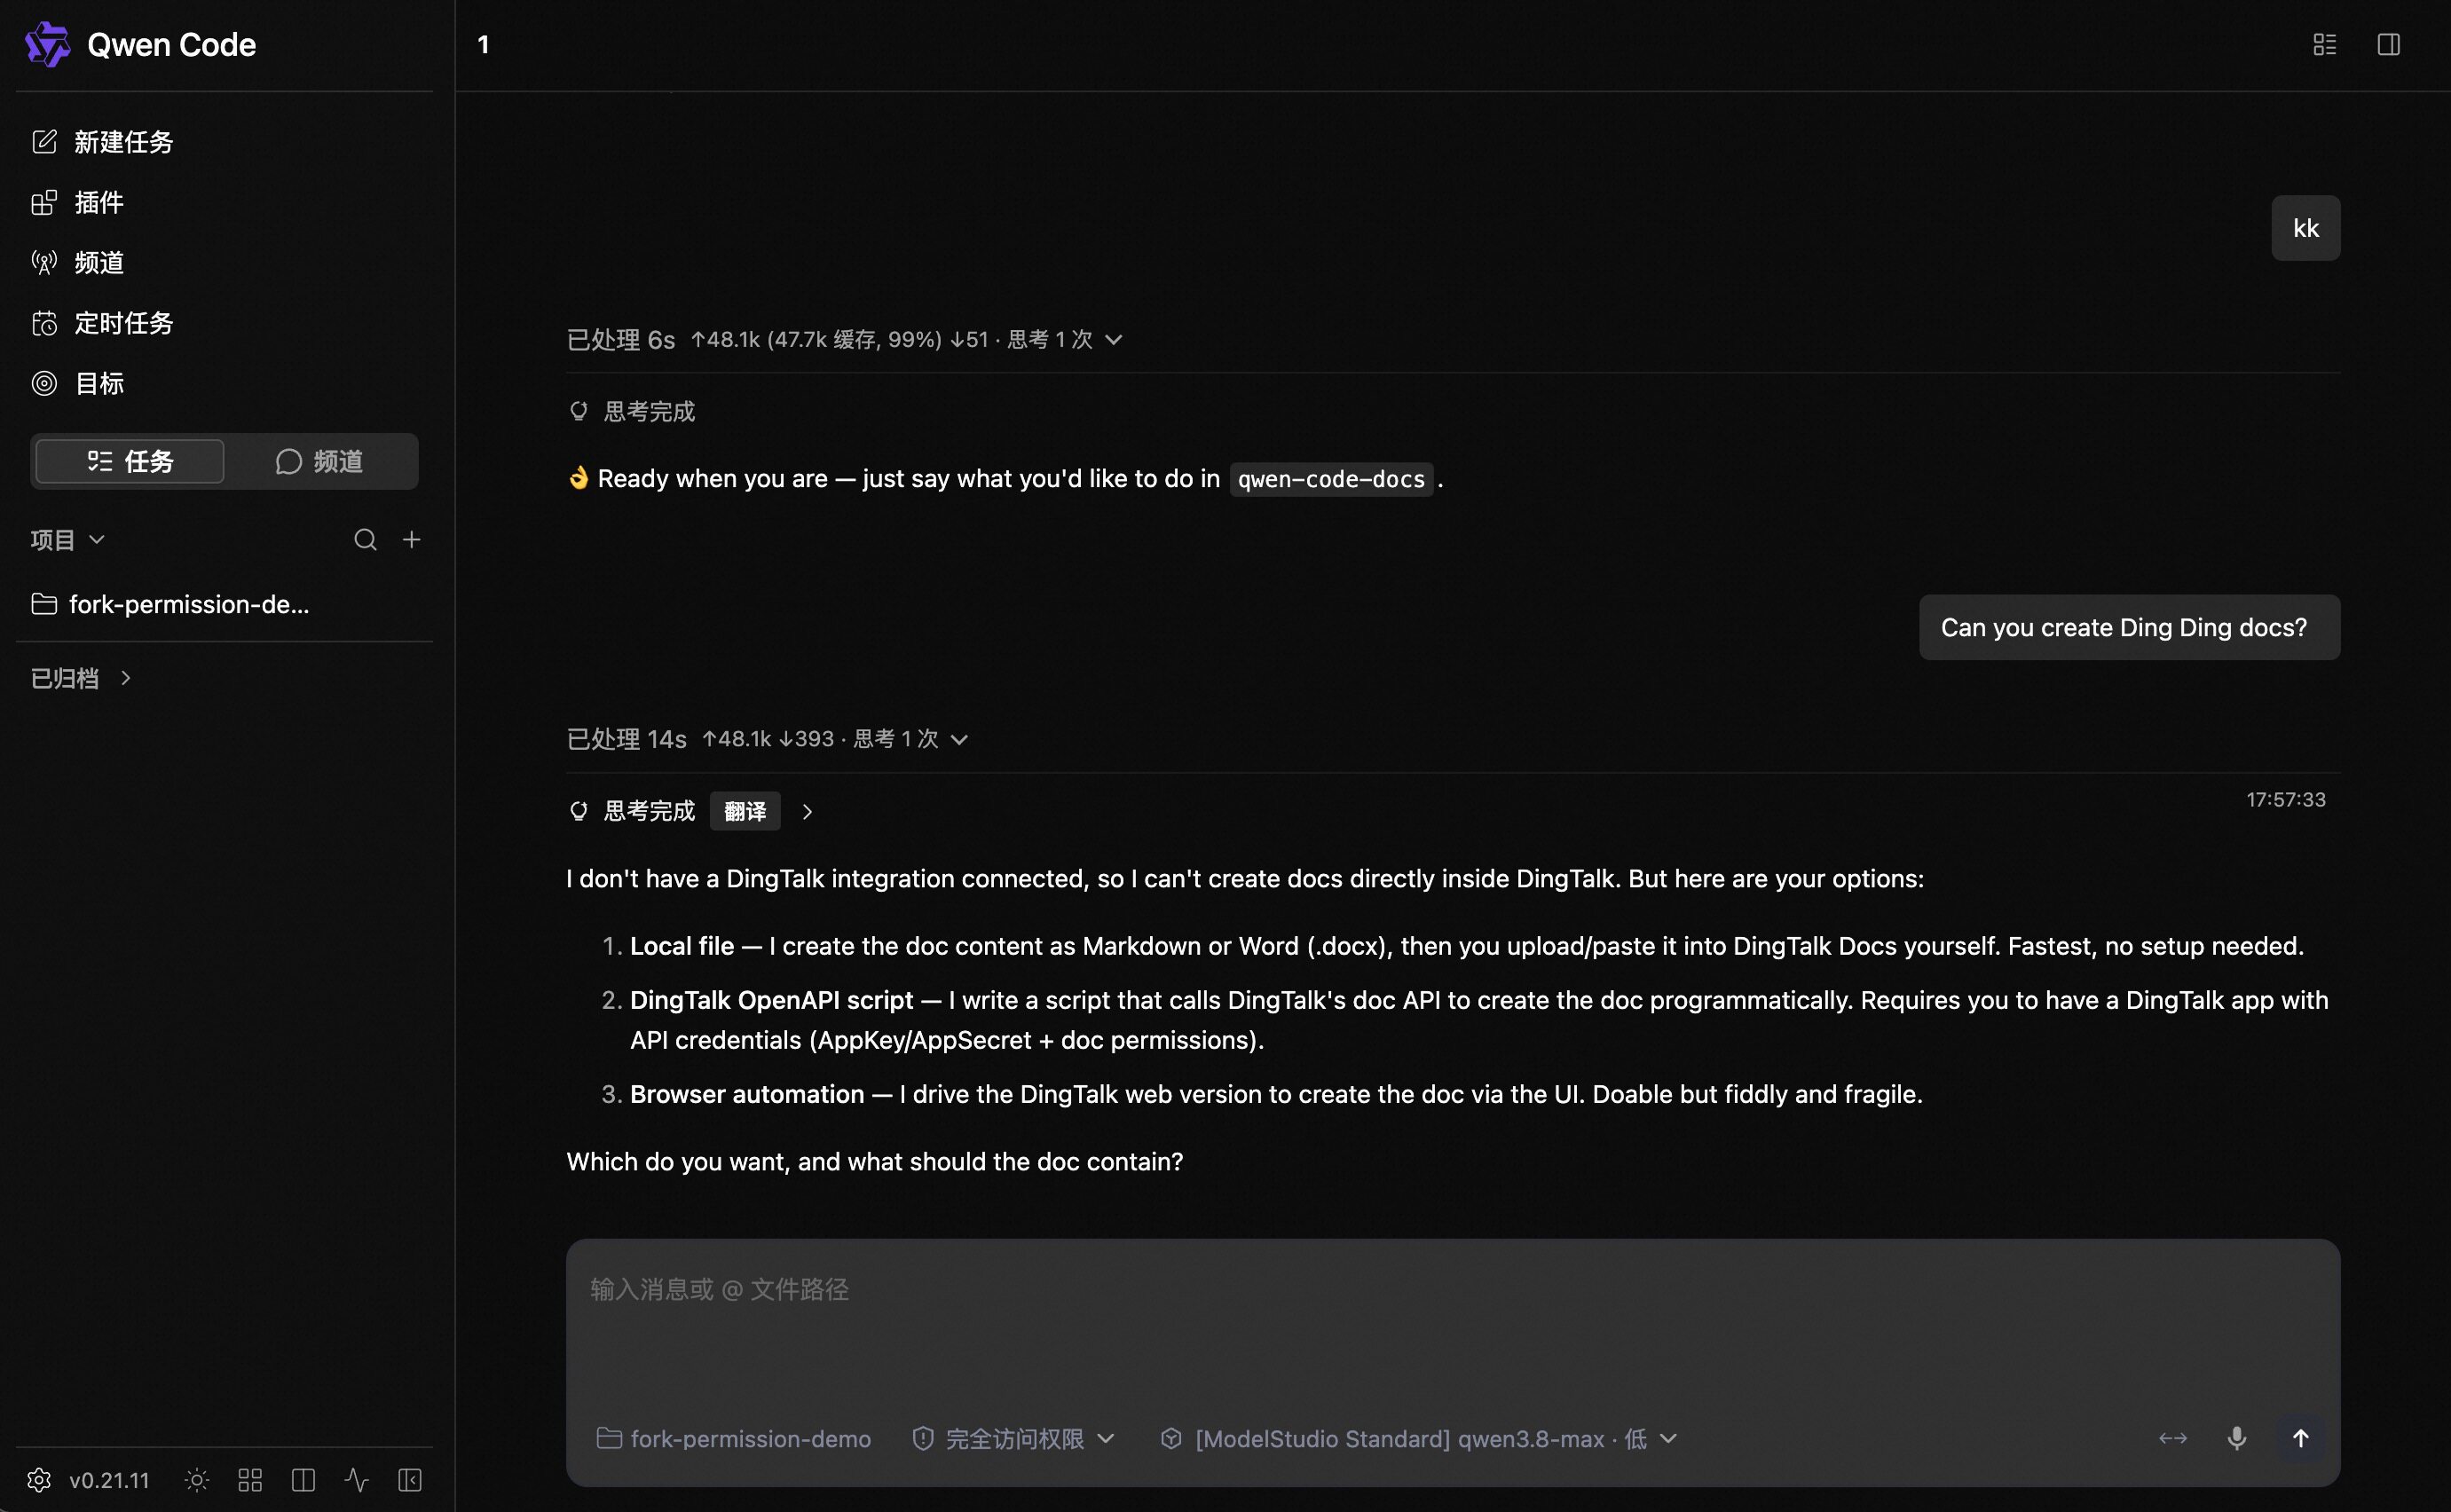This screenshot has width=2451, height=1512.
Task: Click the 翻译 translate button
Action: (x=745, y=811)
